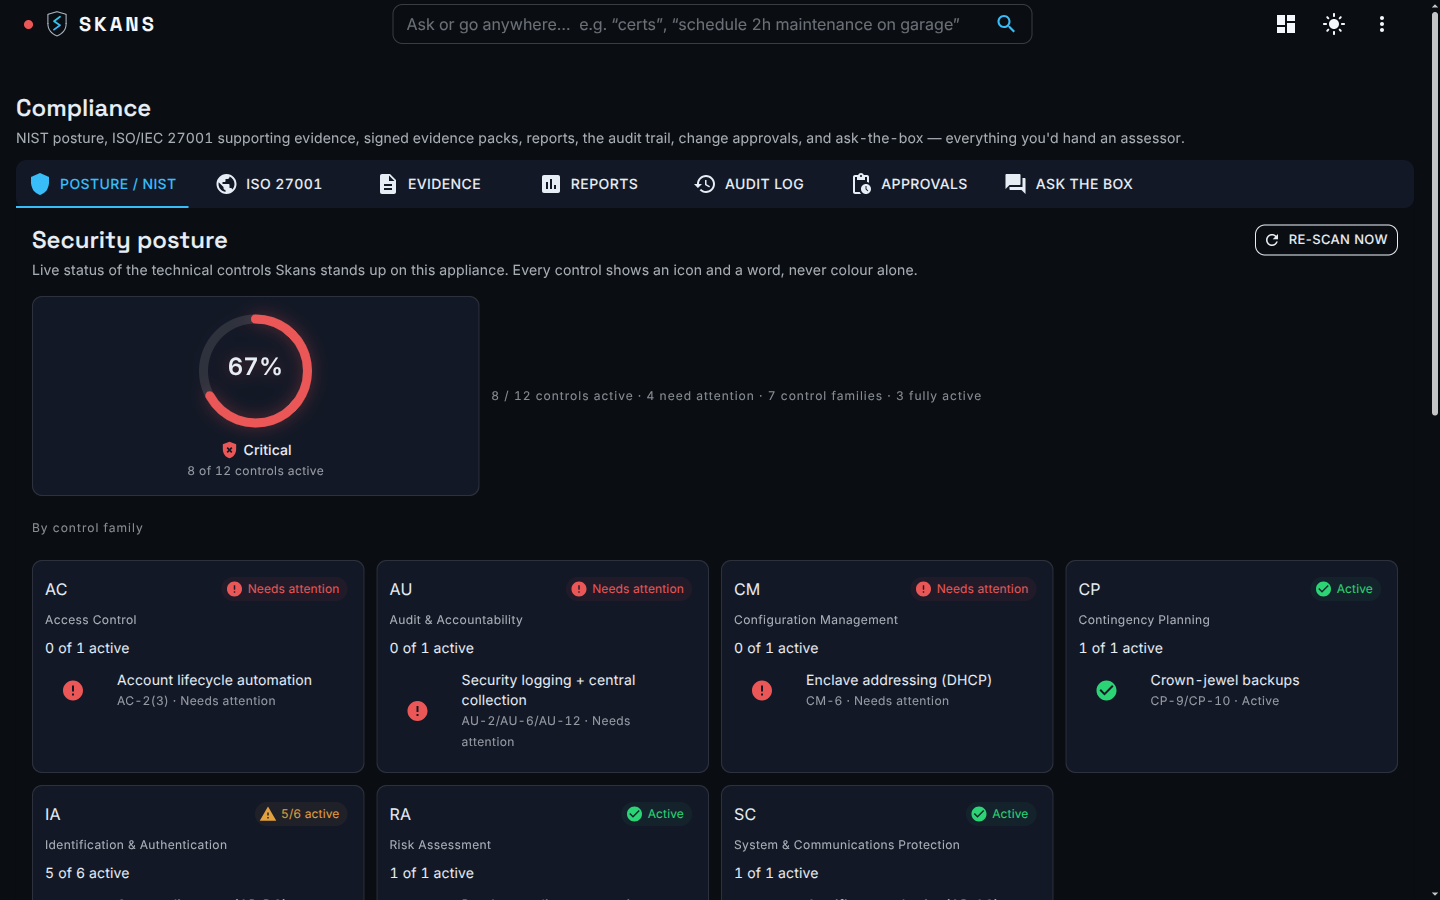
Task: Select Enclave addressing (DHCP) control text
Action: (x=899, y=680)
